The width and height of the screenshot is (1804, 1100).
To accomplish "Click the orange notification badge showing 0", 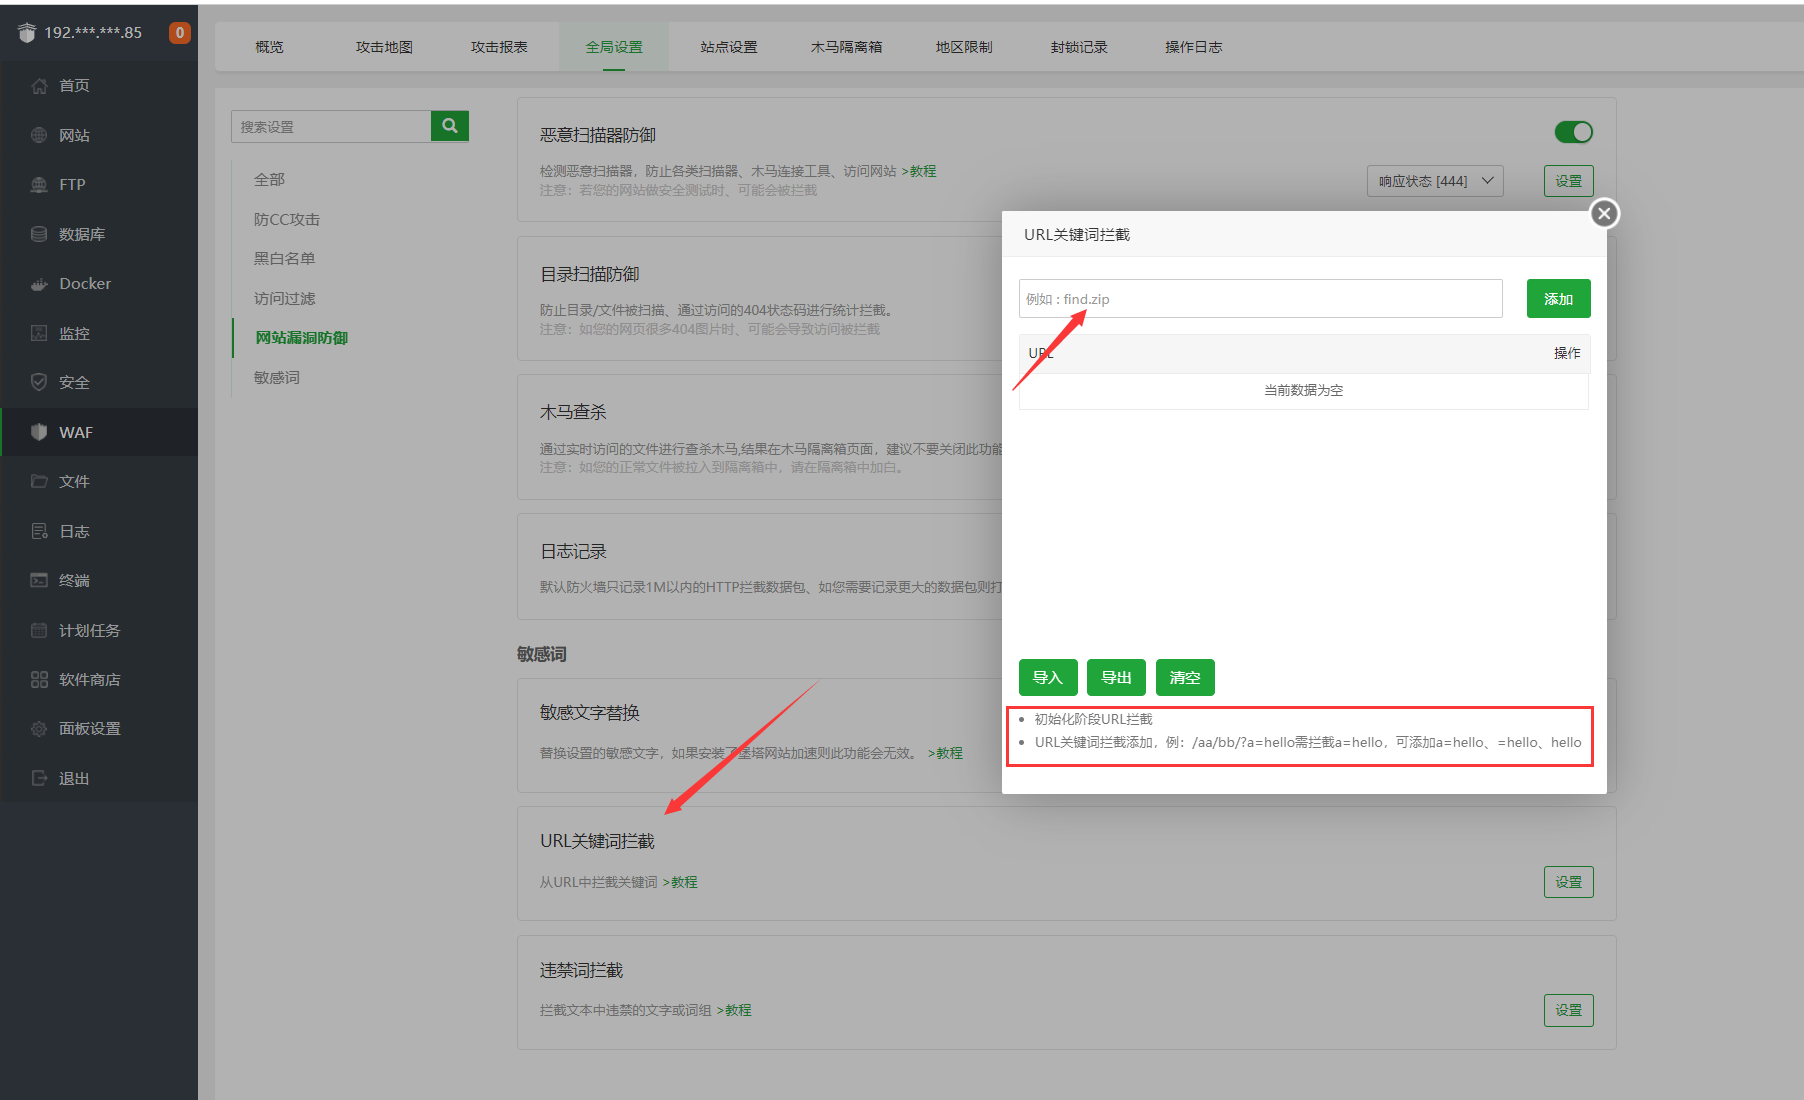I will coord(180,33).
